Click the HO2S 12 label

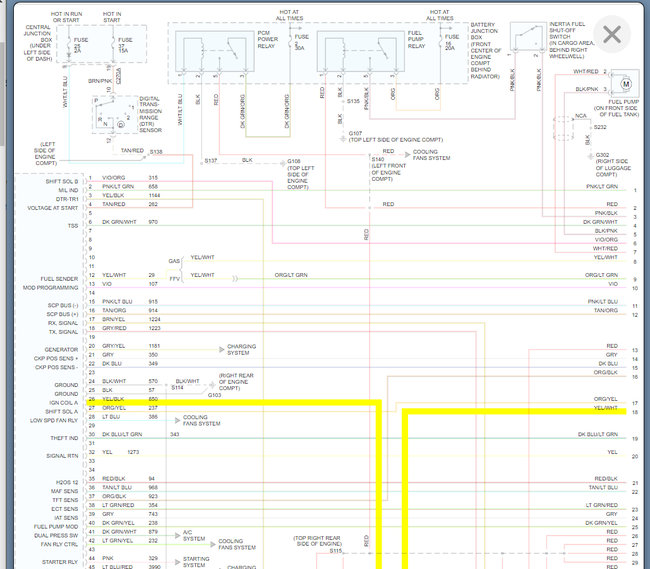pos(67,482)
